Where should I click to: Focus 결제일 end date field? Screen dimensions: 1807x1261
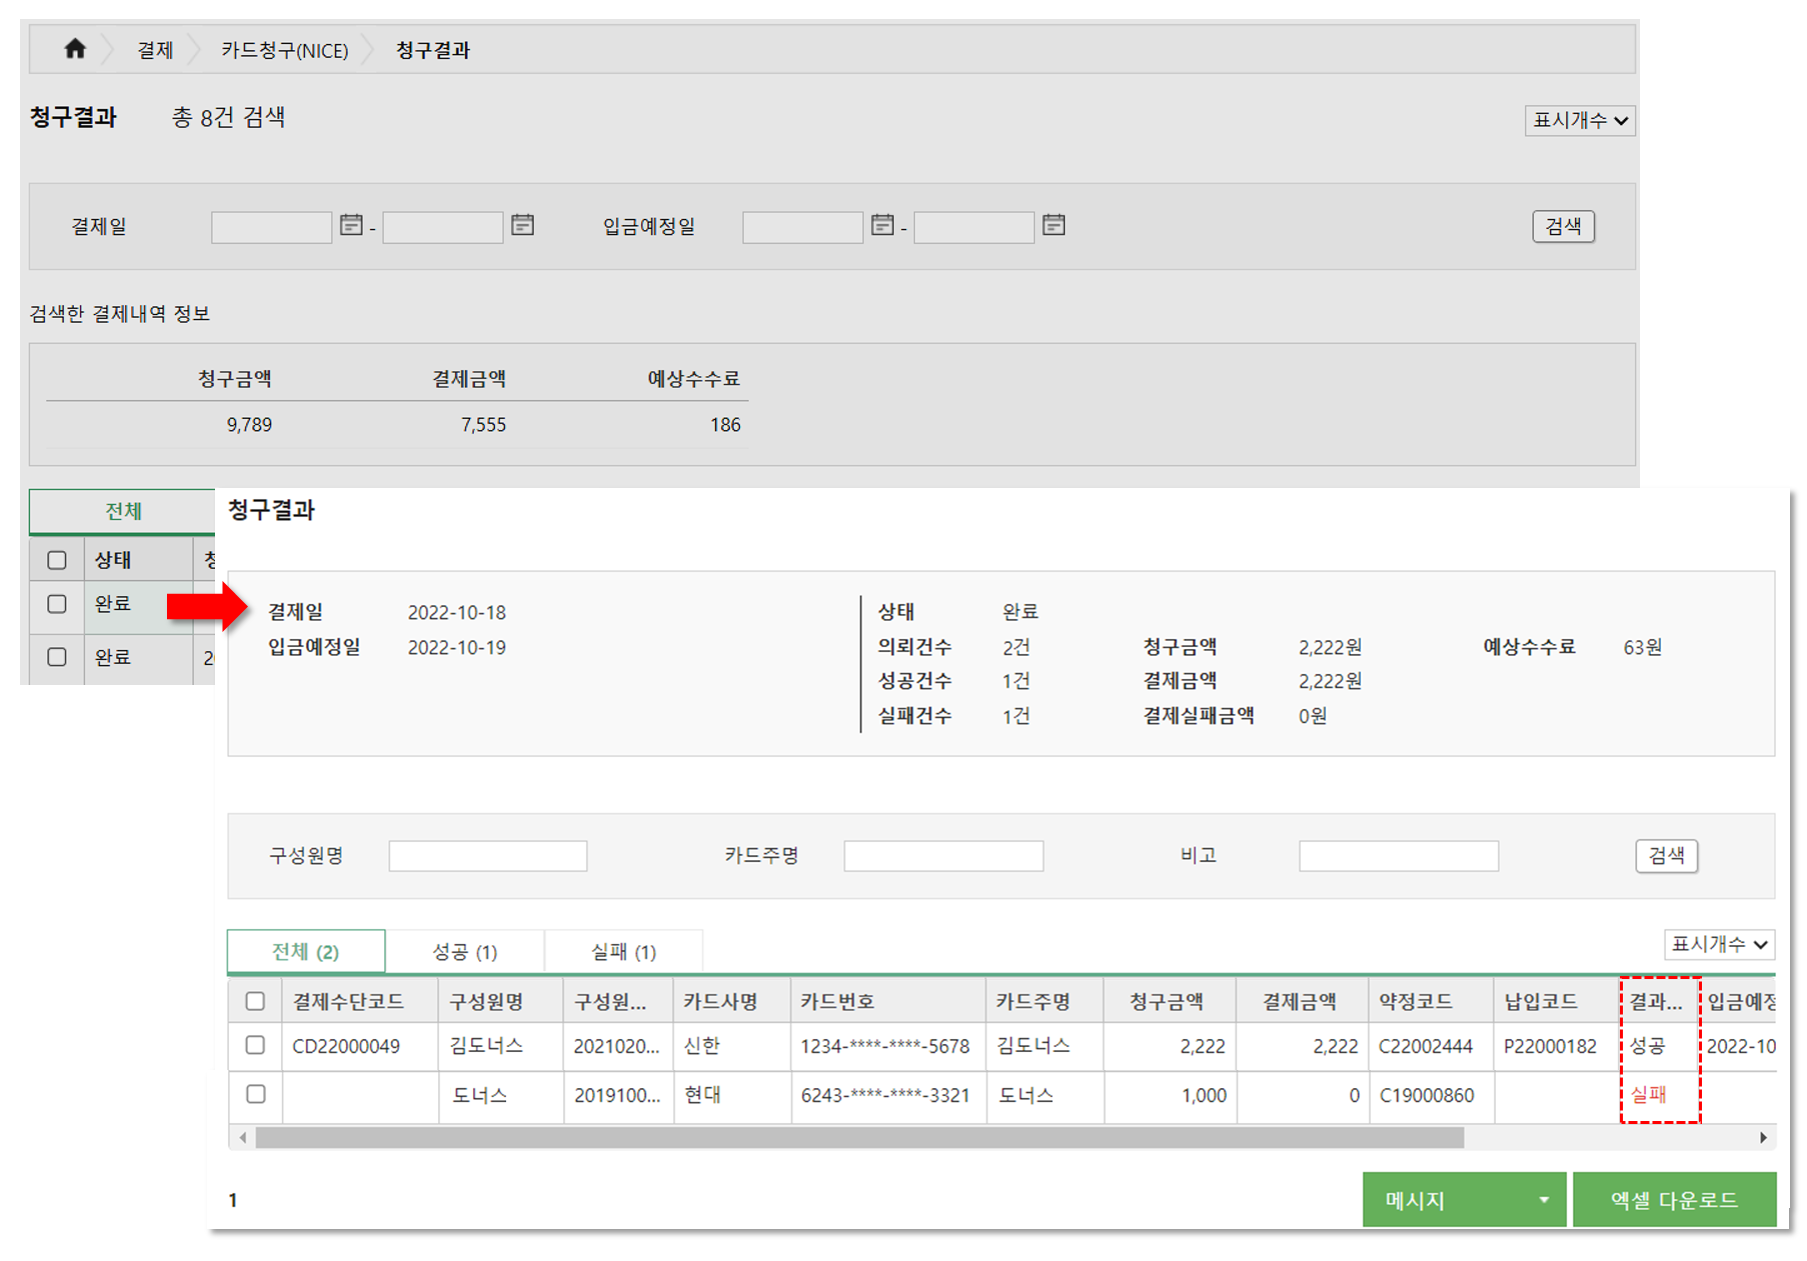coord(442,227)
